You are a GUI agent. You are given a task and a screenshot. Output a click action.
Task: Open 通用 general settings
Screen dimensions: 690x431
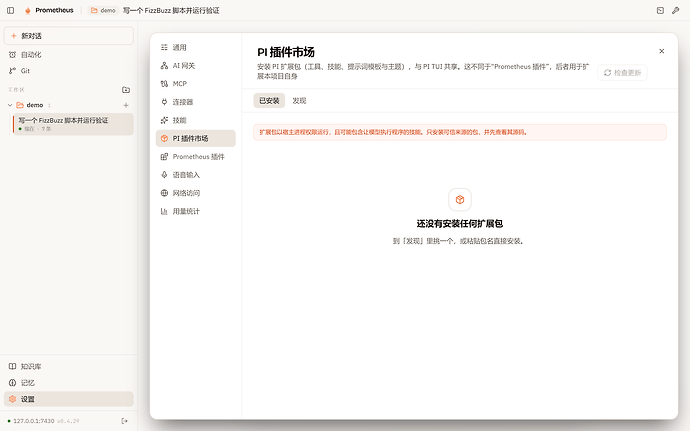tap(196, 48)
